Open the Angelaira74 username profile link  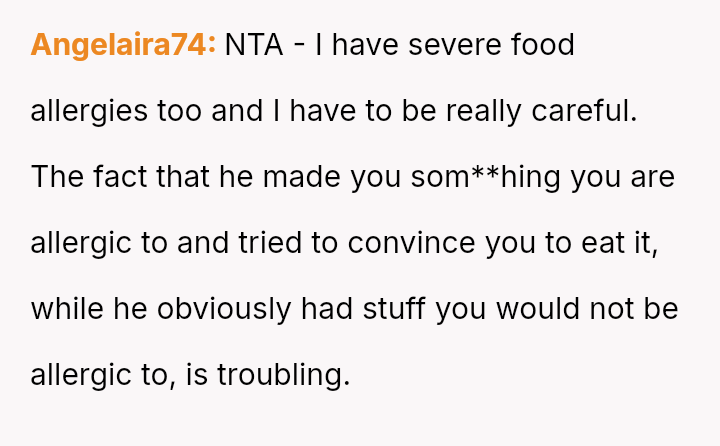coord(123,46)
